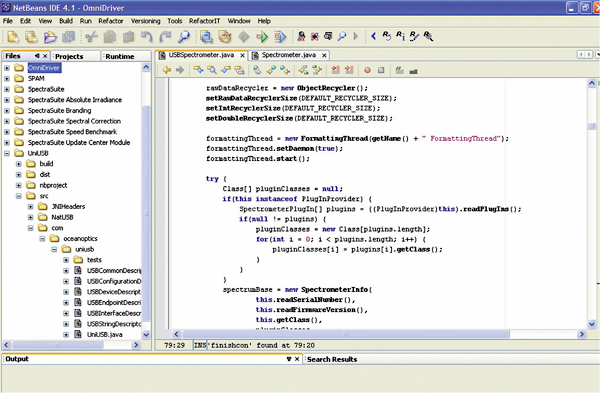The height and width of the screenshot is (393, 600).
Task: Click the Open Project folder icon
Action: click(50, 37)
